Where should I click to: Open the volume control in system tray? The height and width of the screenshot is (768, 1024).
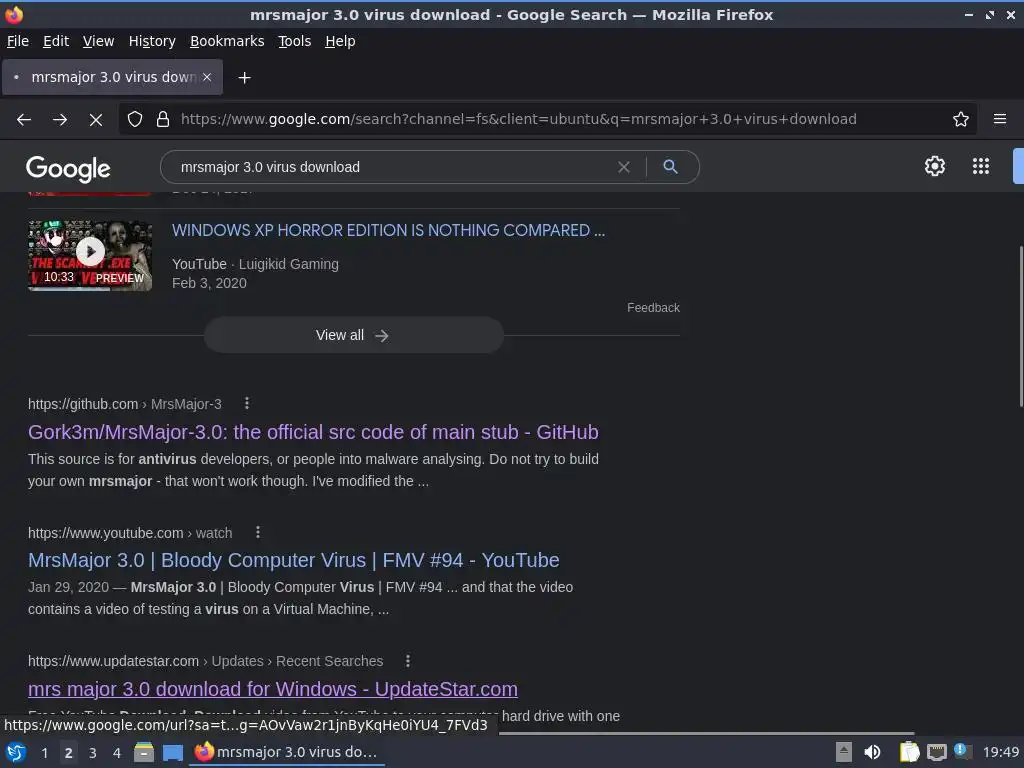coord(872,752)
